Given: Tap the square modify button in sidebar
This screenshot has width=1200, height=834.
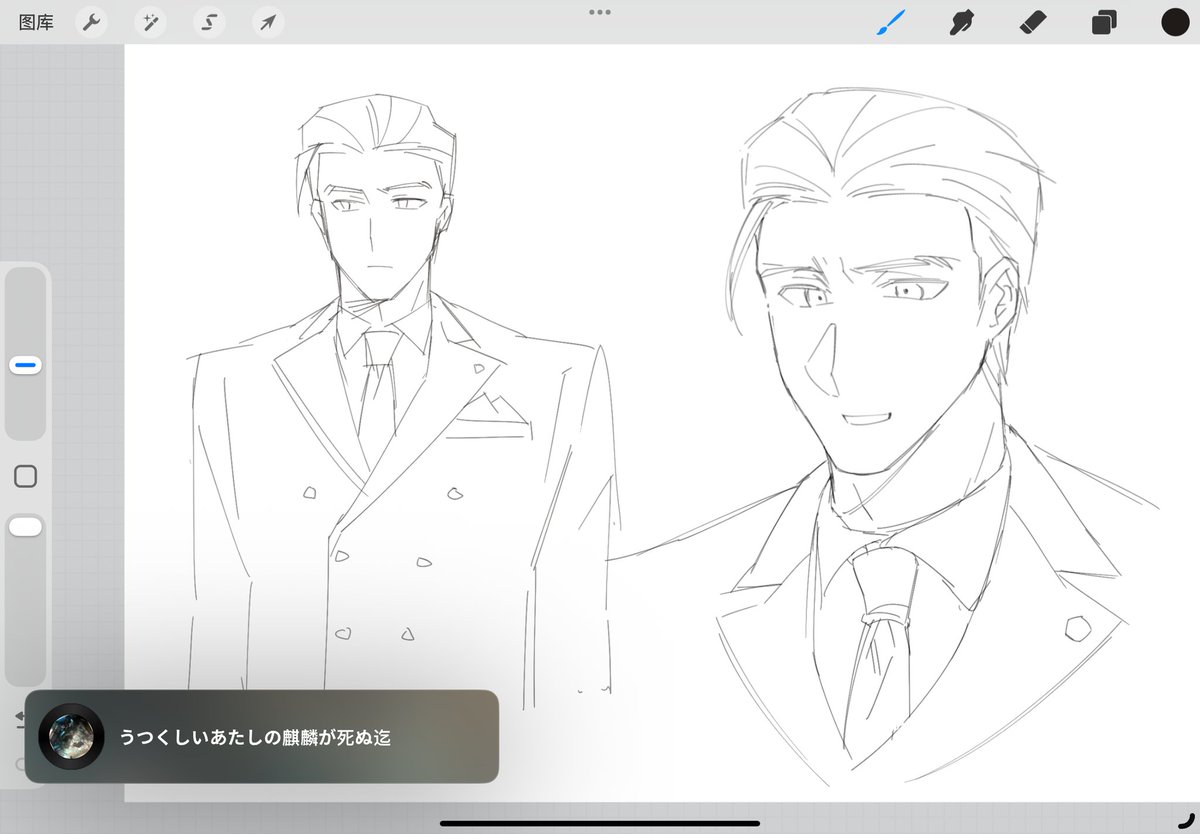Looking at the screenshot, I should [26, 476].
